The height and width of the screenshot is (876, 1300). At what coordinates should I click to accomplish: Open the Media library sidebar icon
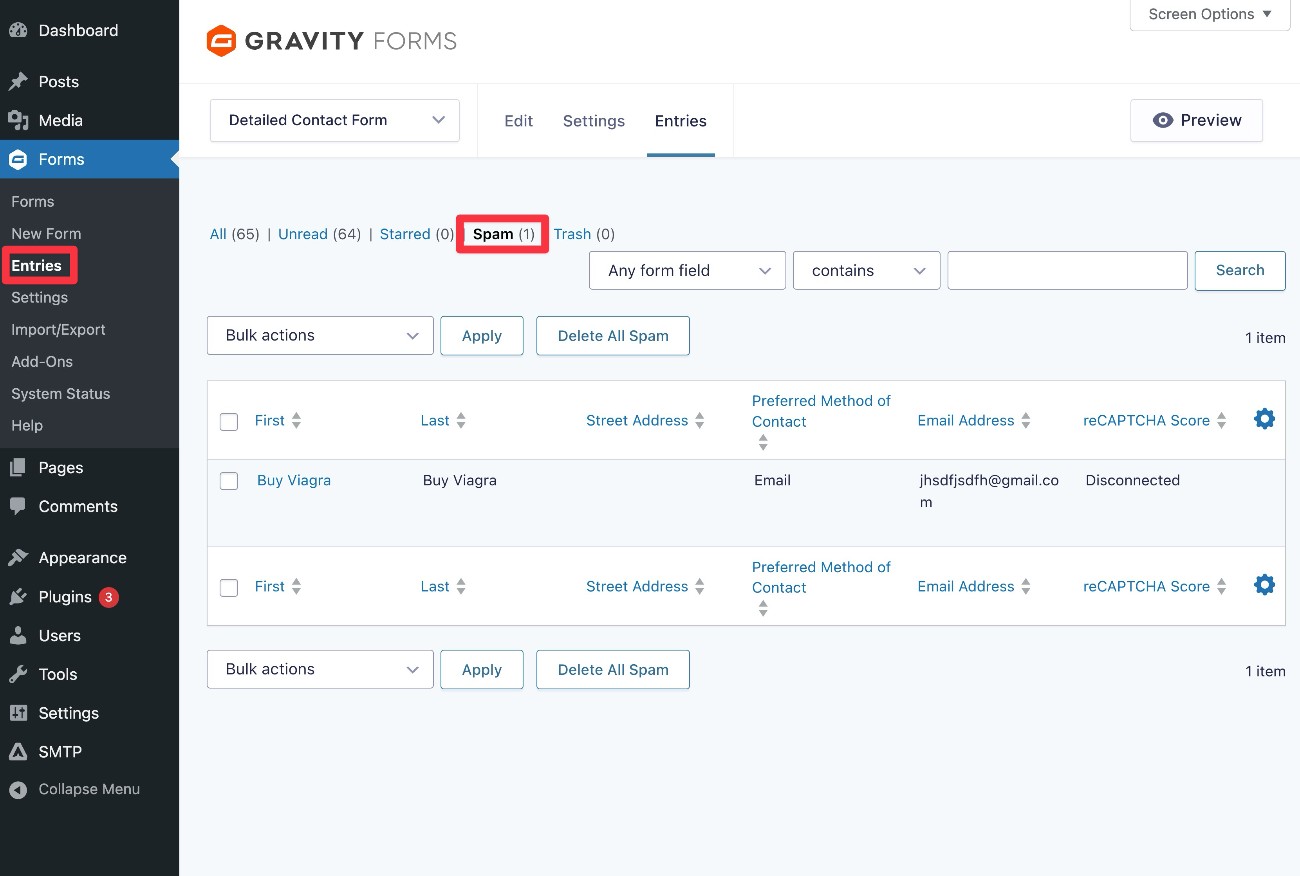(18, 120)
